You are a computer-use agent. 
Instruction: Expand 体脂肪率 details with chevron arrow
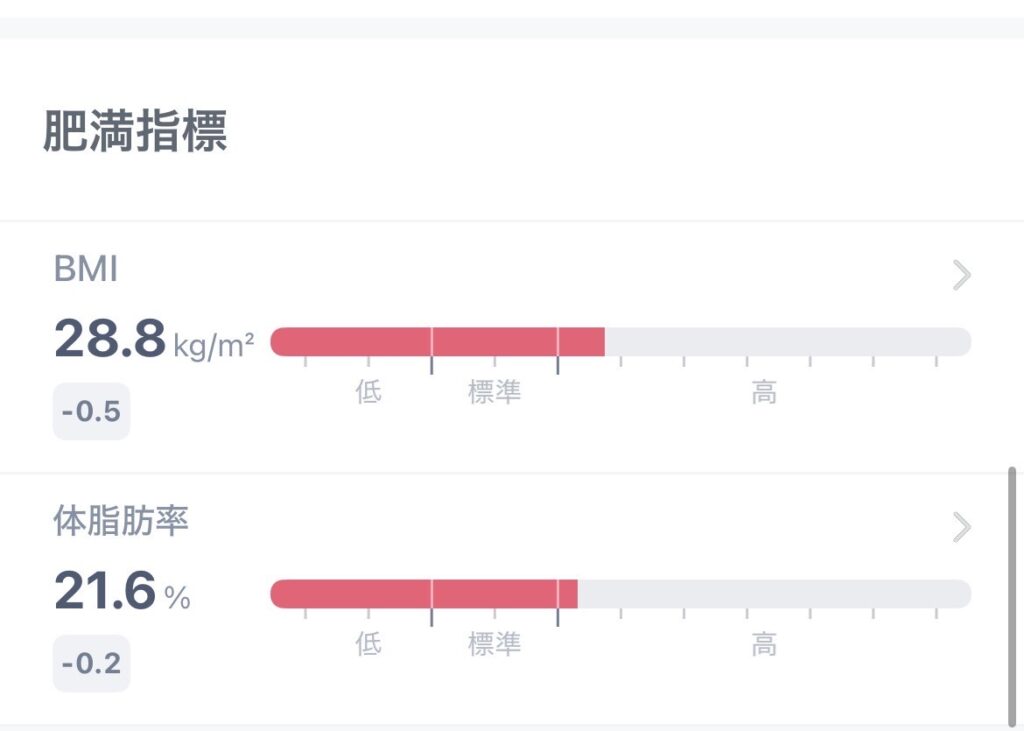961,527
